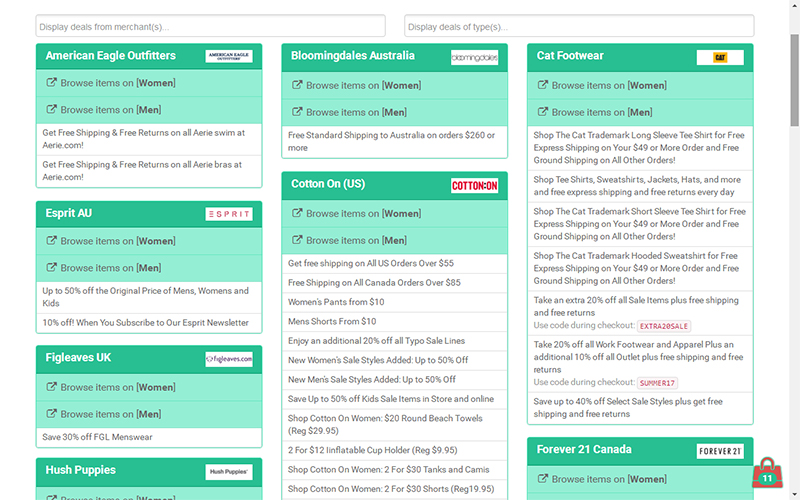The image size is (800, 500).
Task: Browse Esprit AU Men items
Action: coord(149,268)
